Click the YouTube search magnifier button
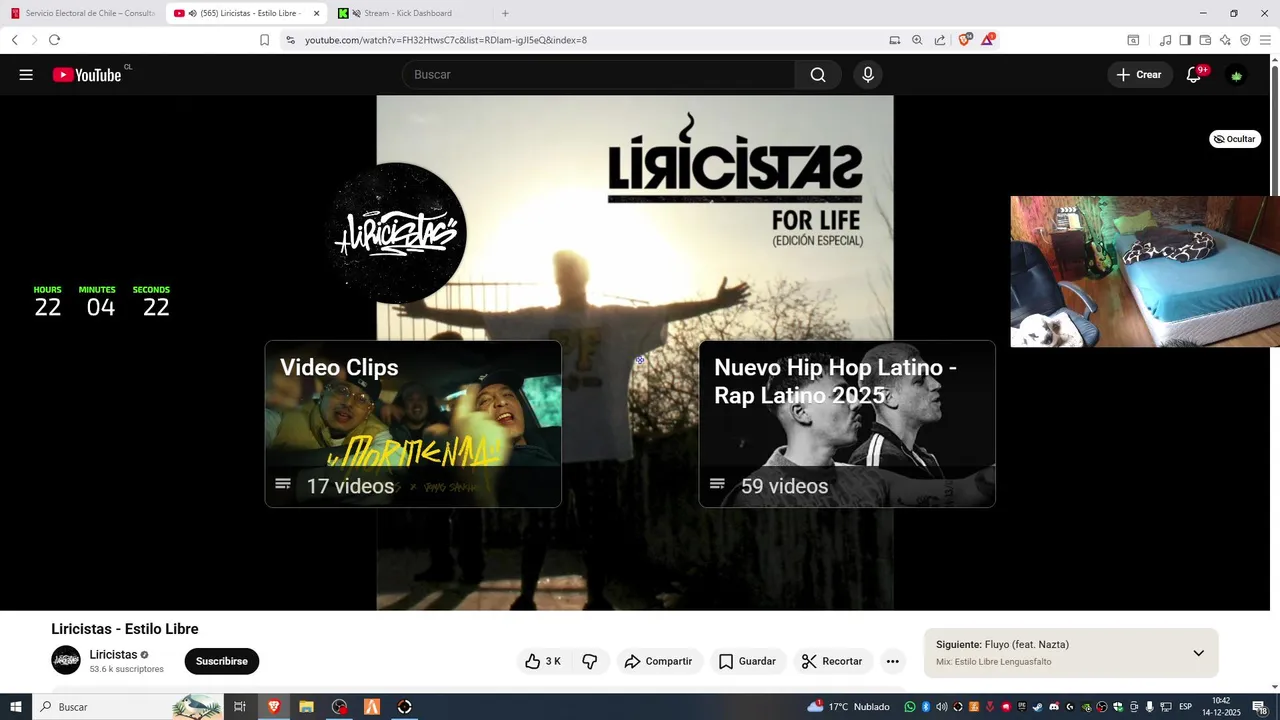Image resolution: width=1280 pixels, height=720 pixels. point(818,75)
